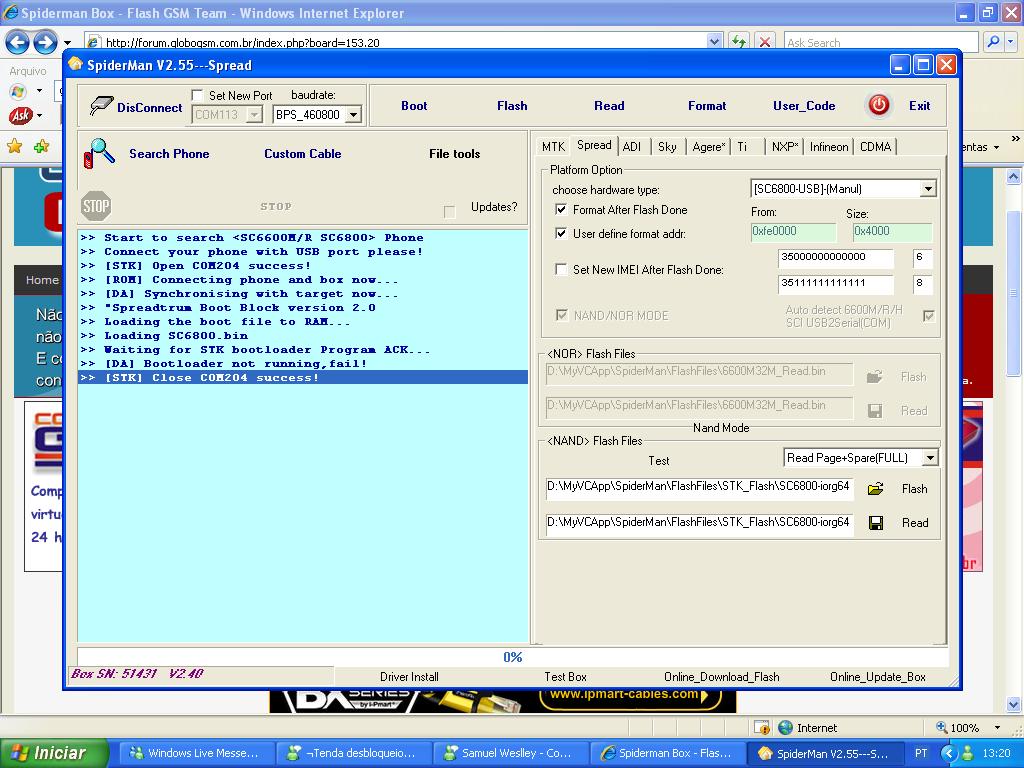Toggle the NAND/NOR MODE checkbox
Image resolution: width=1024 pixels, height=768 pixels.
(561, 315)
